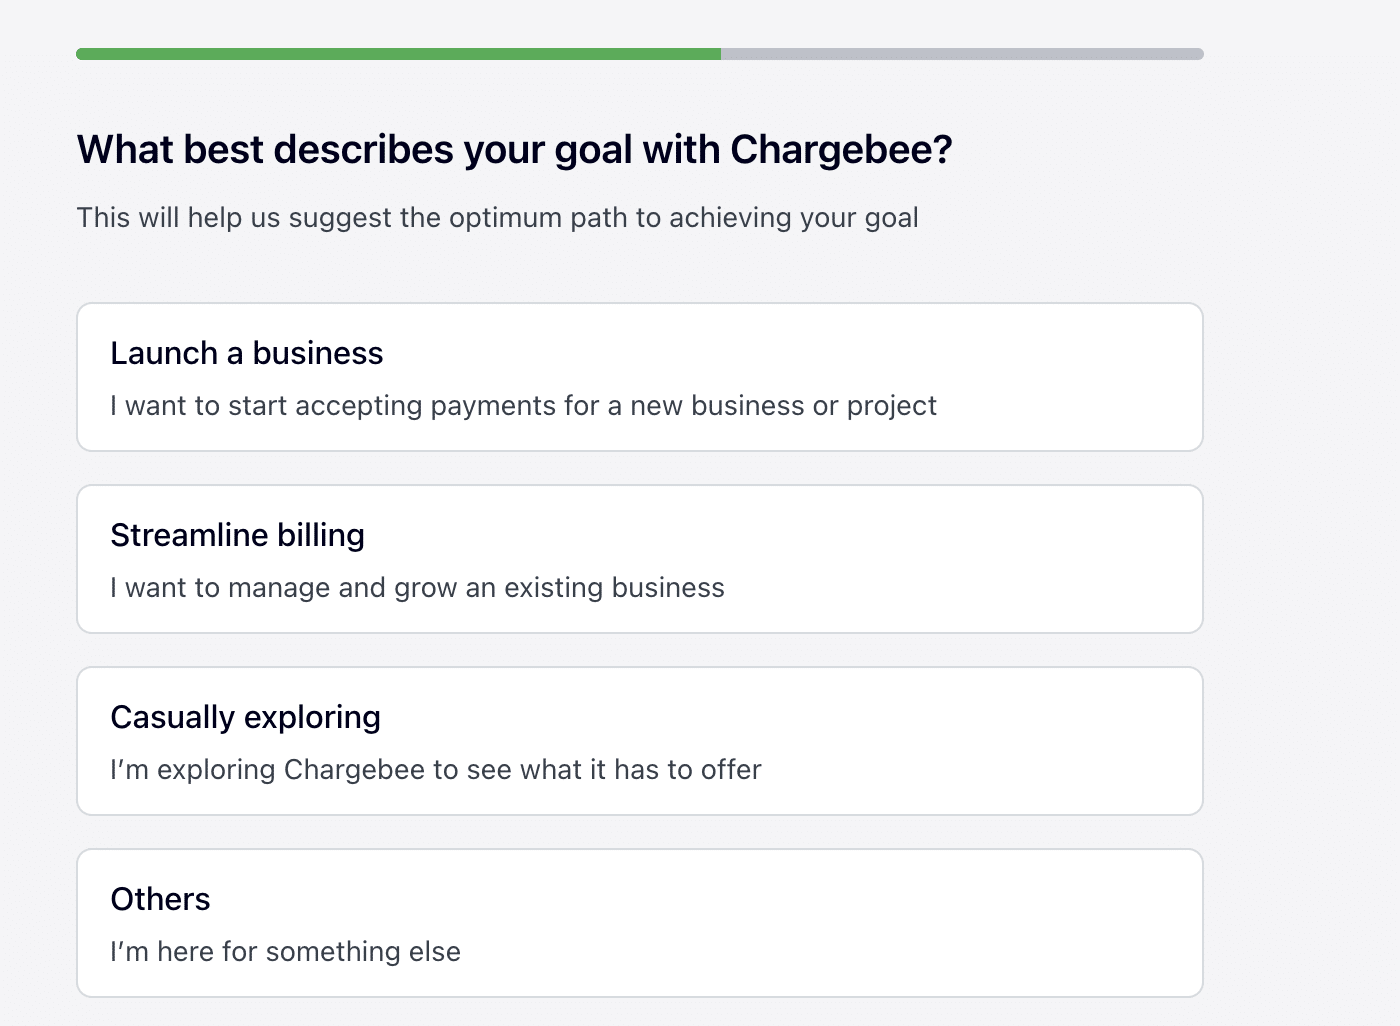Click the subtitle about suggesting the optimum path

pos(497,217)
